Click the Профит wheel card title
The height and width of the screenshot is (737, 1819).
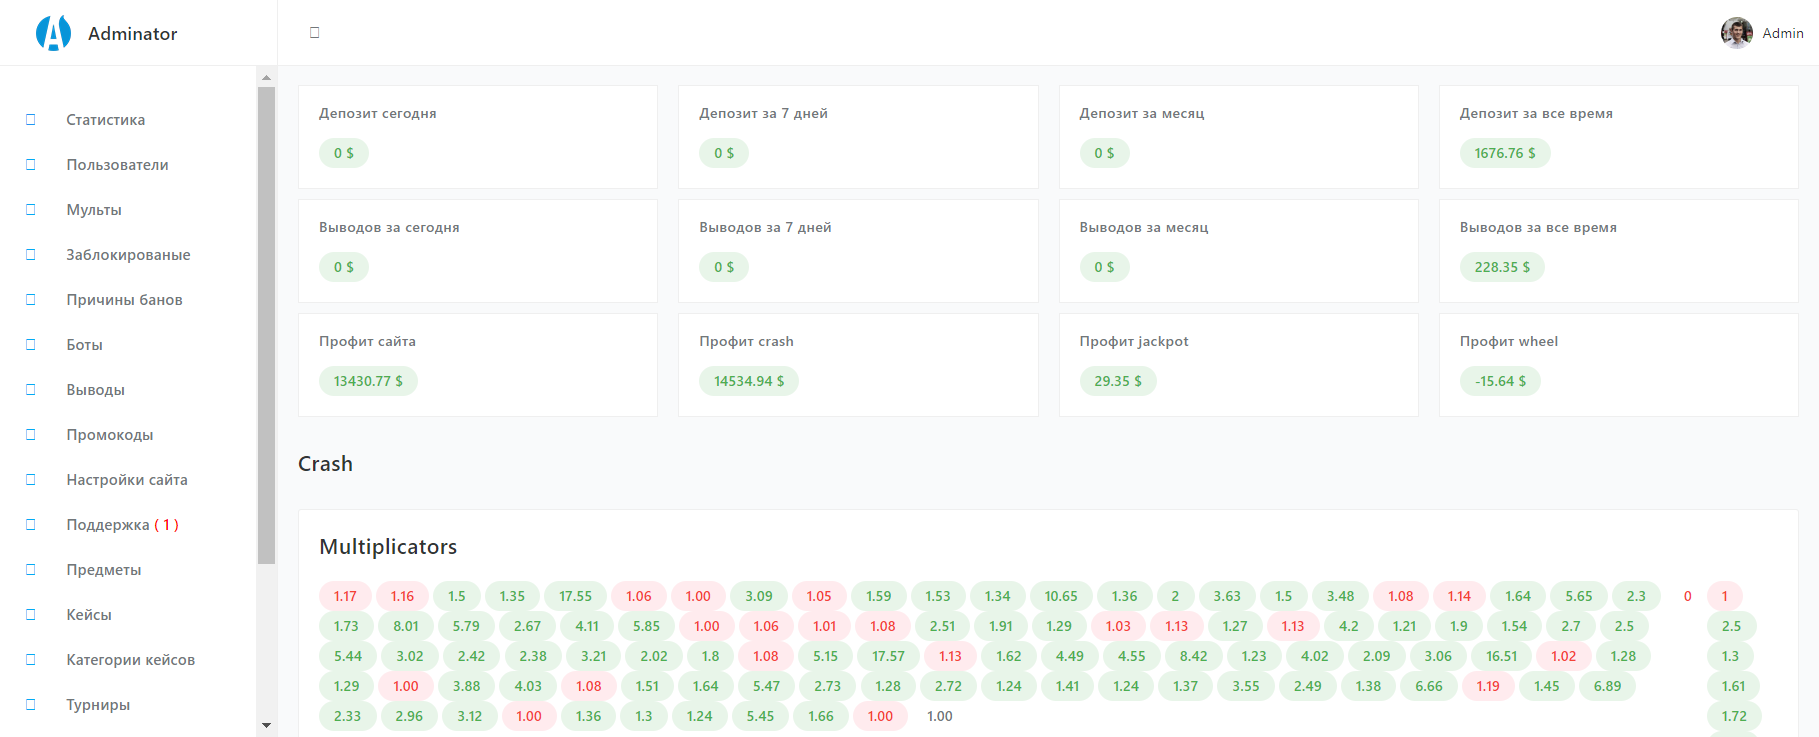click(x=1508, y=341)
